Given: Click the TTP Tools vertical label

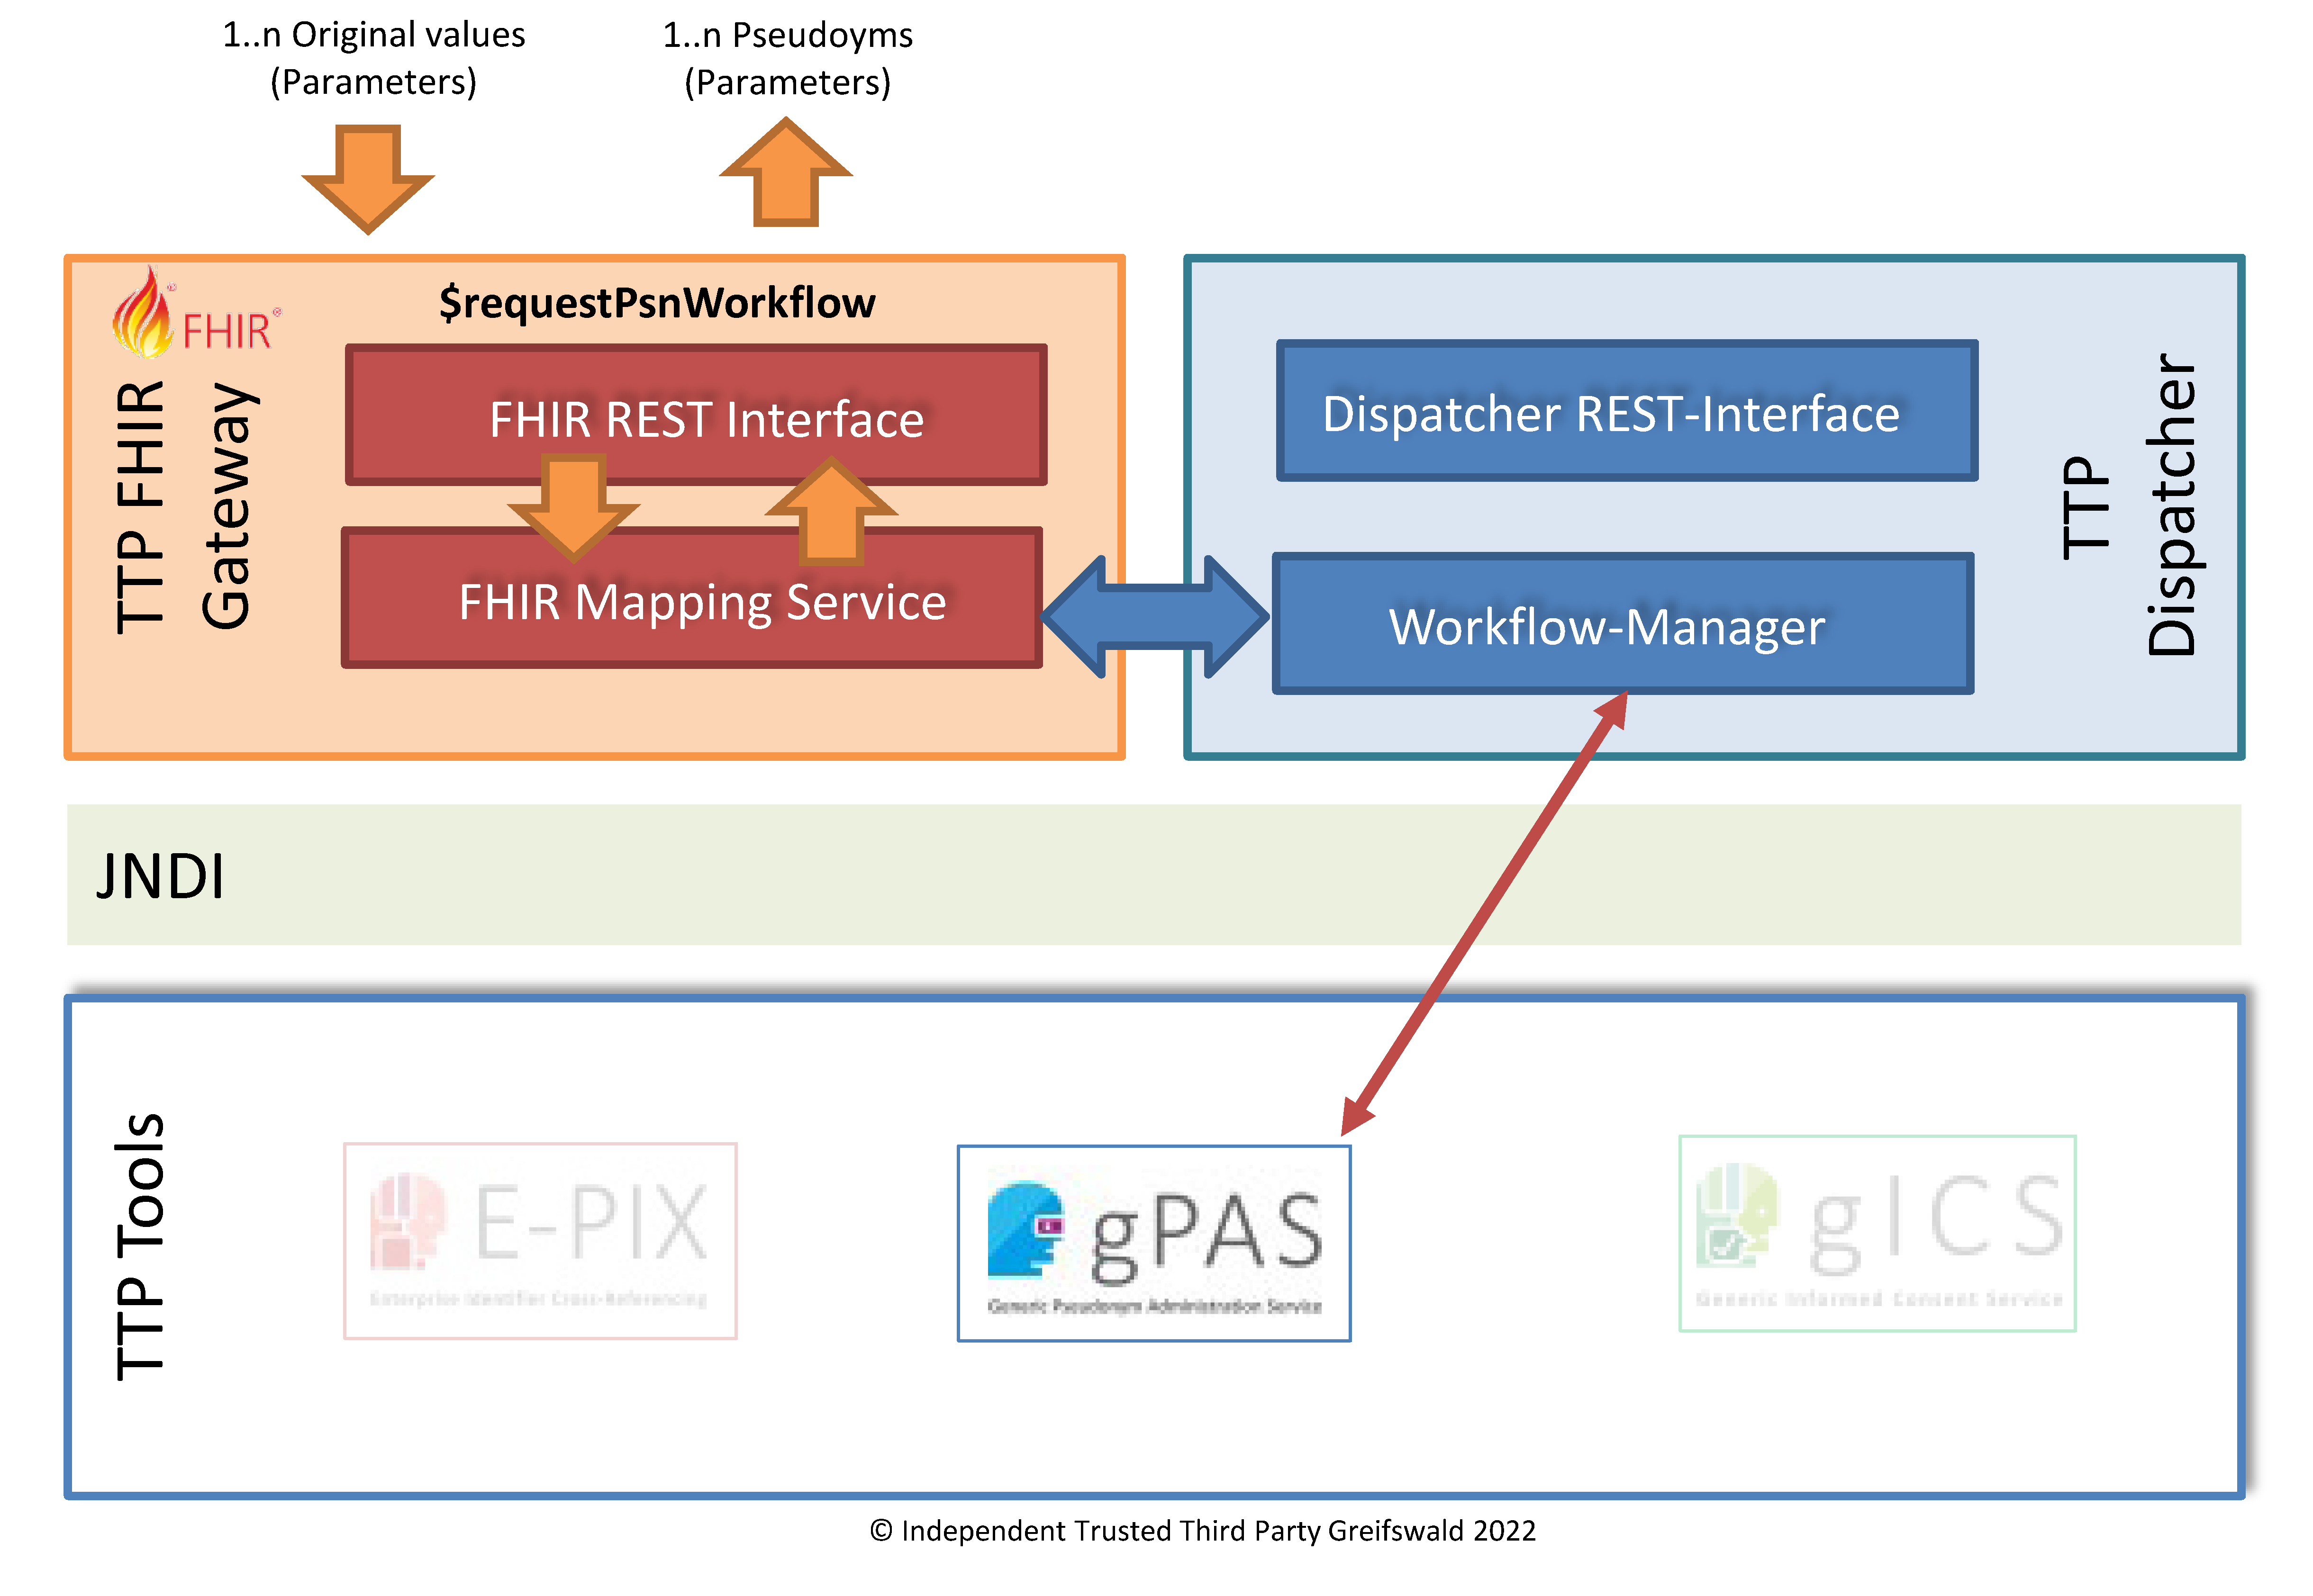Looking at the screenshot, I should 139,1246.
